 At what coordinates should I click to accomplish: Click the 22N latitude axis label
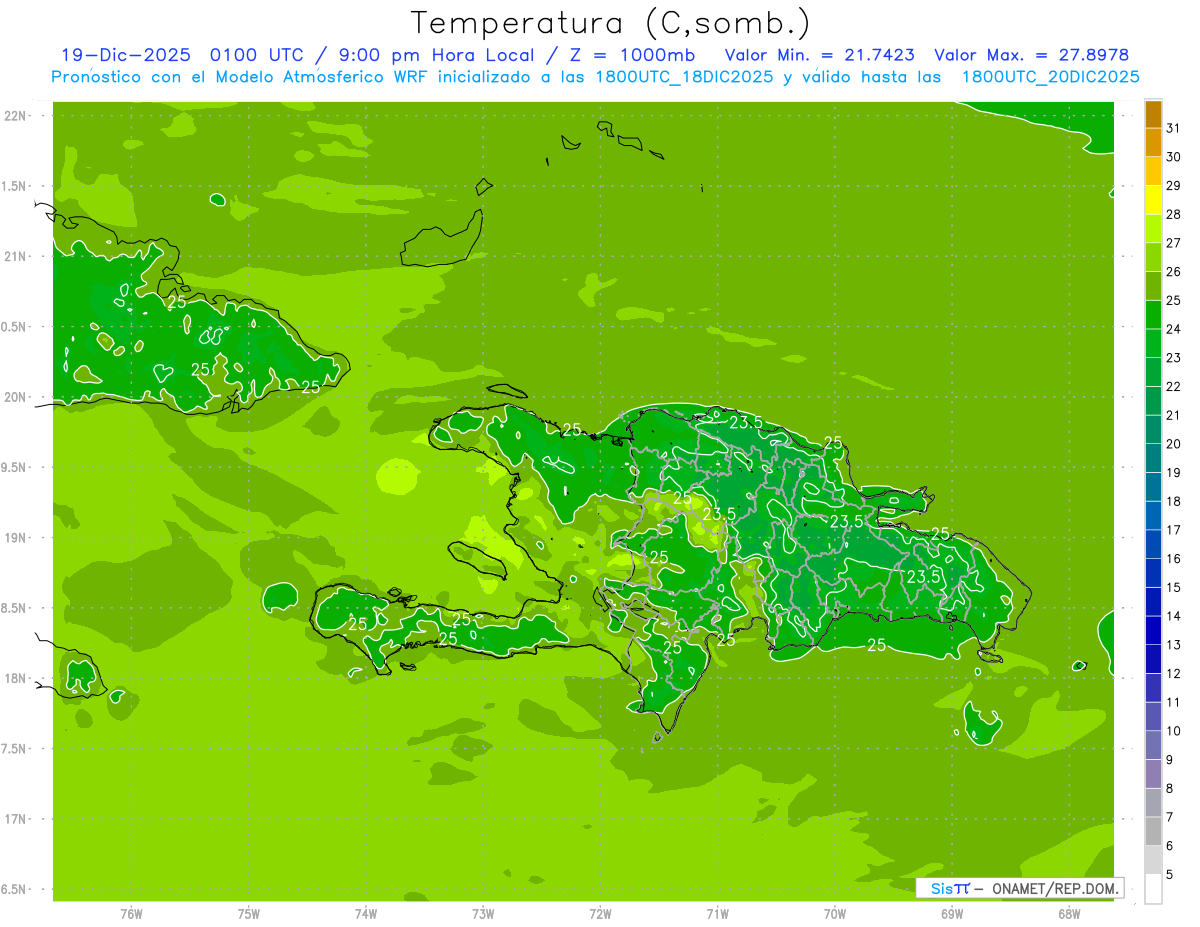pos(16,115)
